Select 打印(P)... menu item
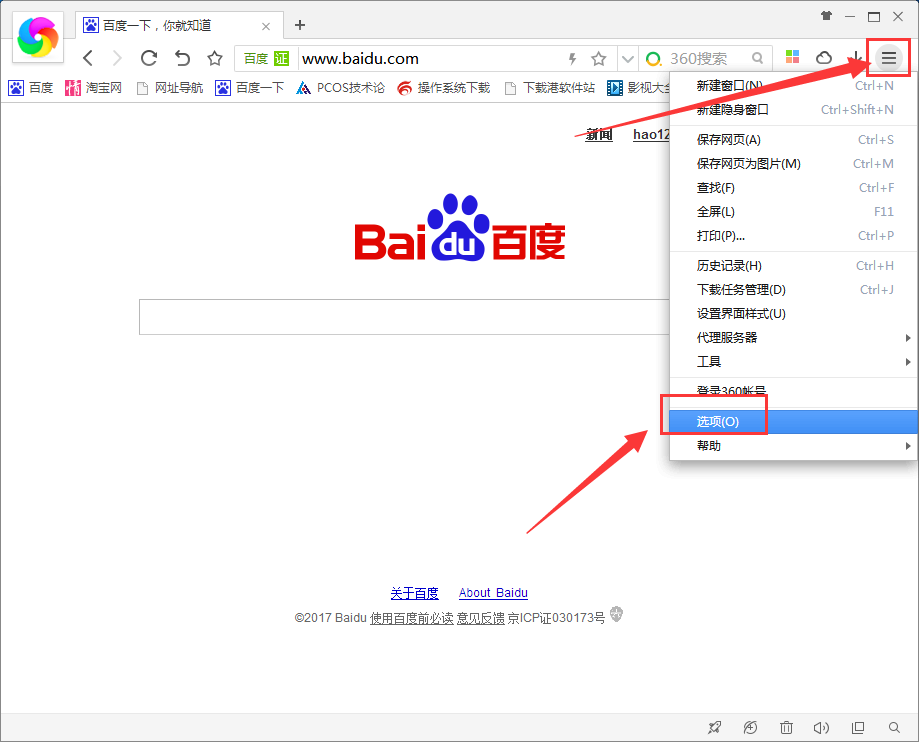 794,236
